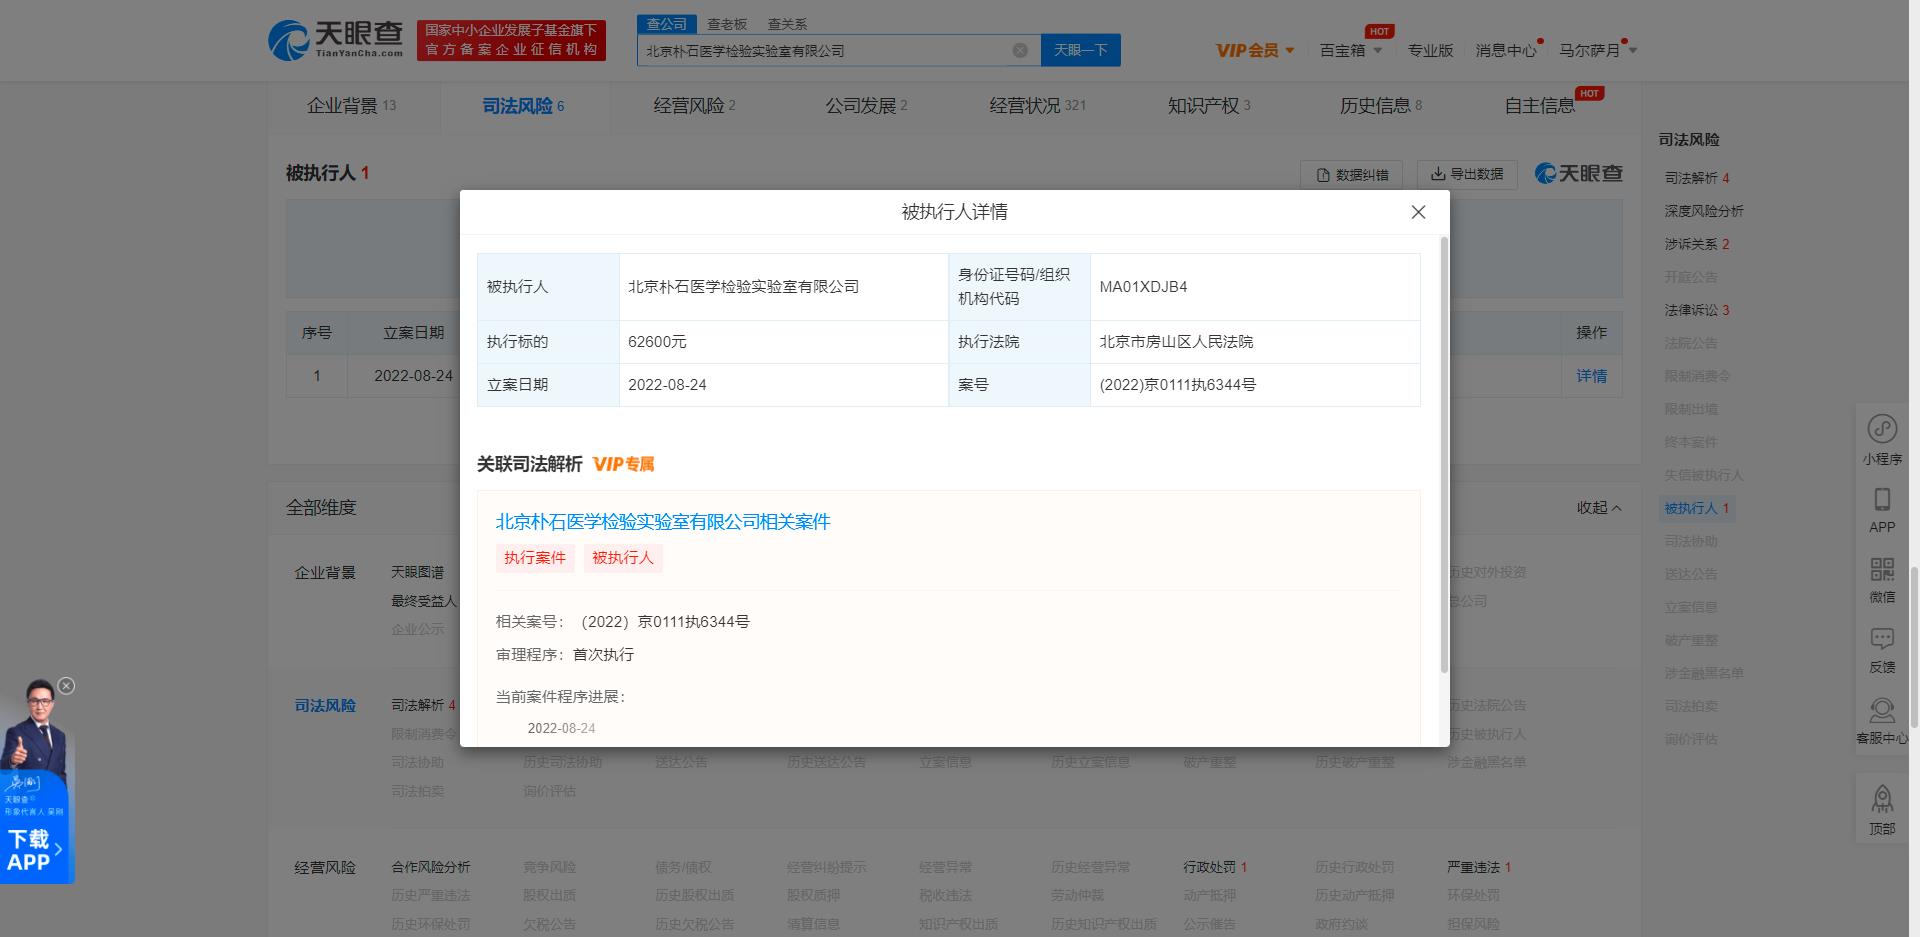Open 小程序 from the side toolbar
Image resolution: width=1920 pixels, height=937 pixels.
[x=1882, y=440]
